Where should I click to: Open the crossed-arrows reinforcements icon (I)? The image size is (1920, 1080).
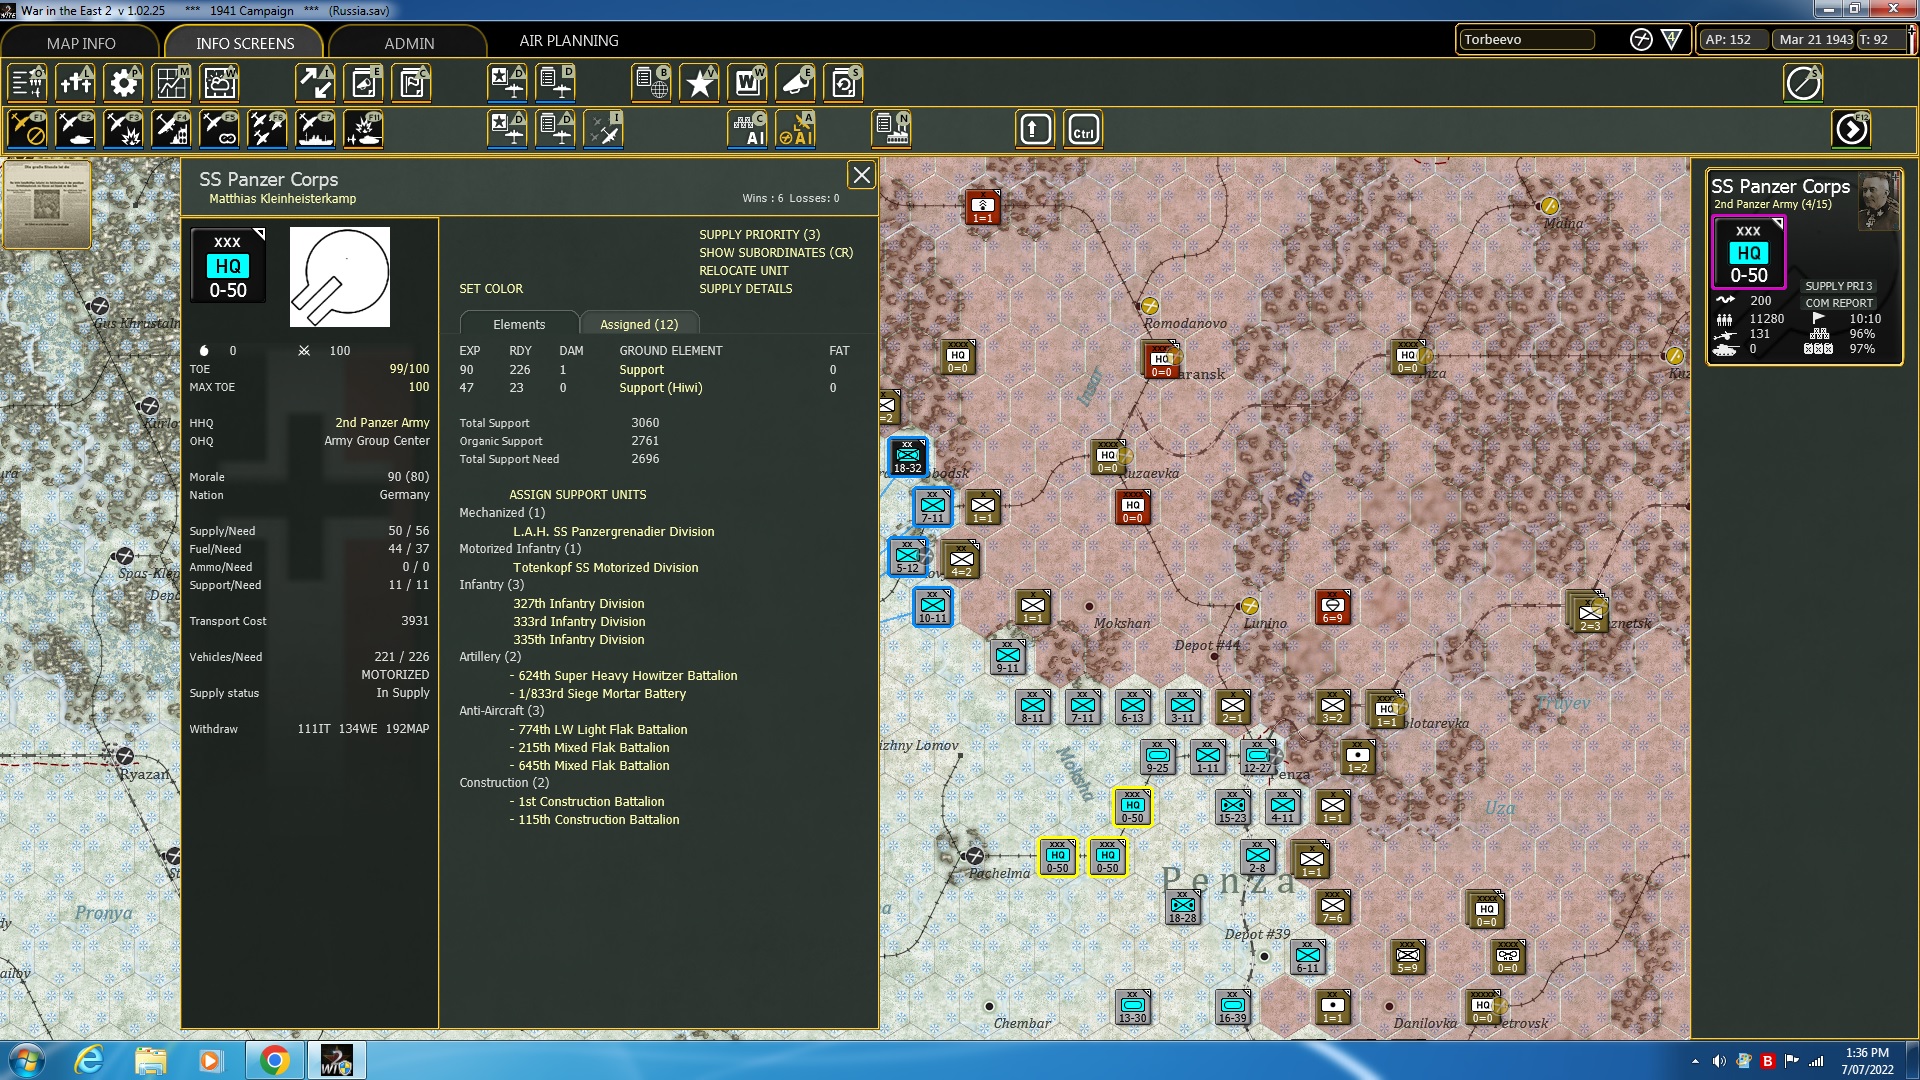(x=315, y=83)
